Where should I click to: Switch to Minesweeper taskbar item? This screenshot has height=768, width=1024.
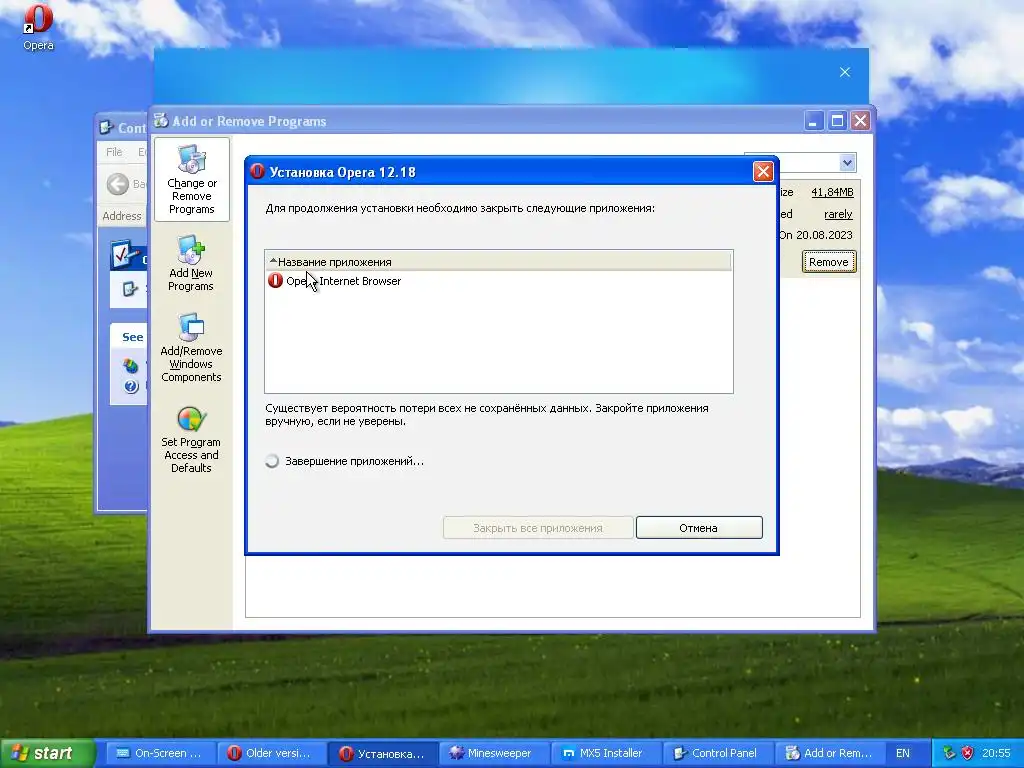(x=492, y=753)
